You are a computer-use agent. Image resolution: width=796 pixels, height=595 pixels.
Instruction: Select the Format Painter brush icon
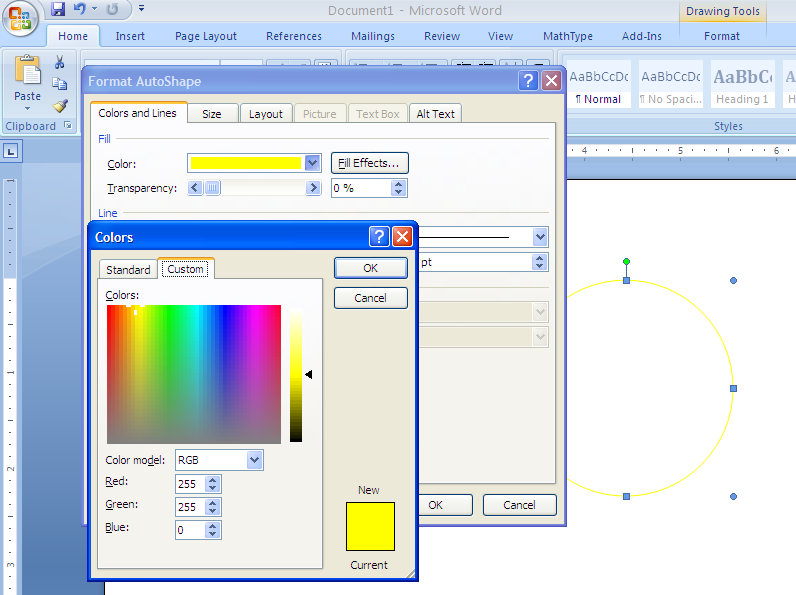pyautogui.click(x=60, y=106)
